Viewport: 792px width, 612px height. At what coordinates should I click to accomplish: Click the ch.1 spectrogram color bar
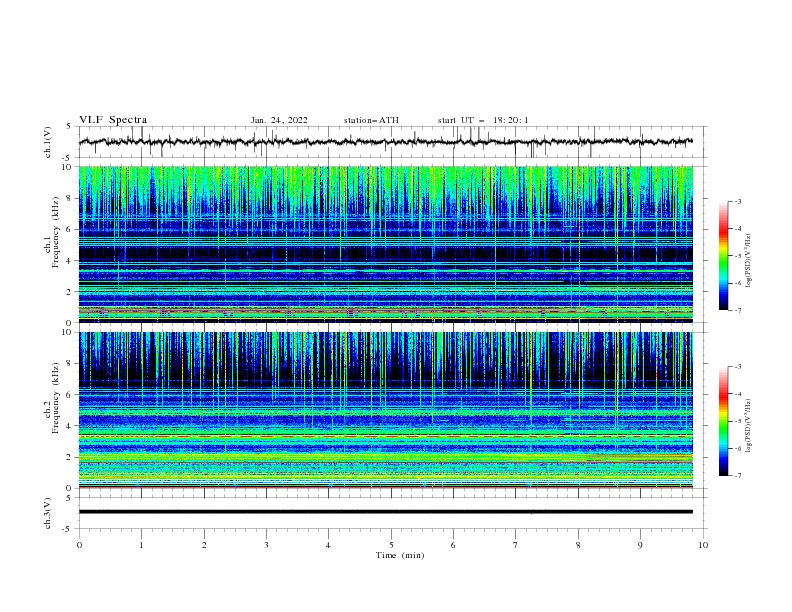(x=724, y=256)
